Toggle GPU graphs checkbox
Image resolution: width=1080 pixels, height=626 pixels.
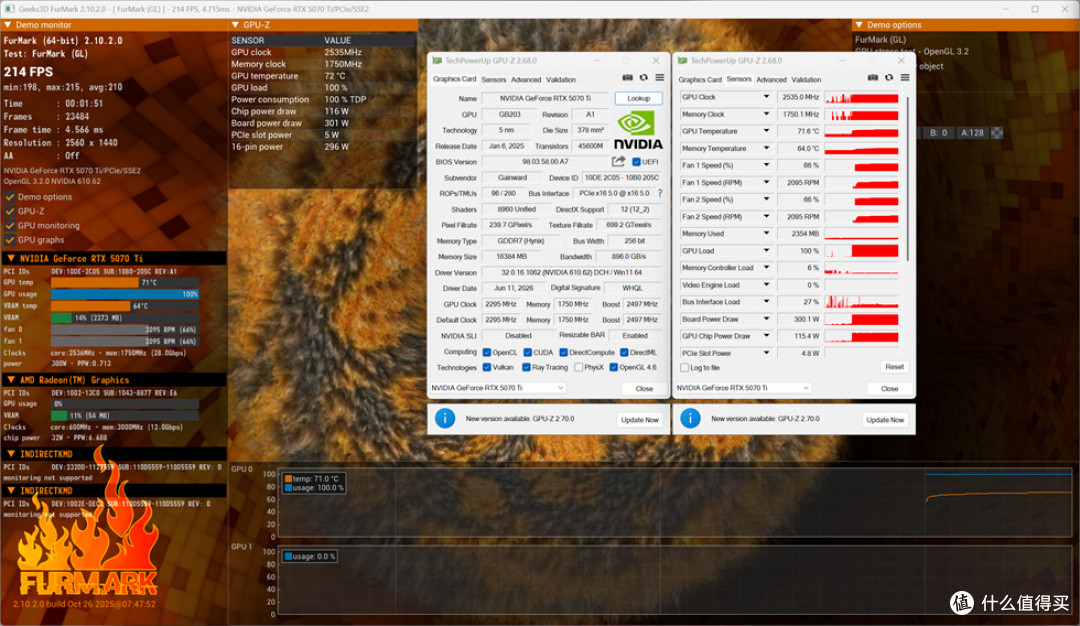click(10, 240)
